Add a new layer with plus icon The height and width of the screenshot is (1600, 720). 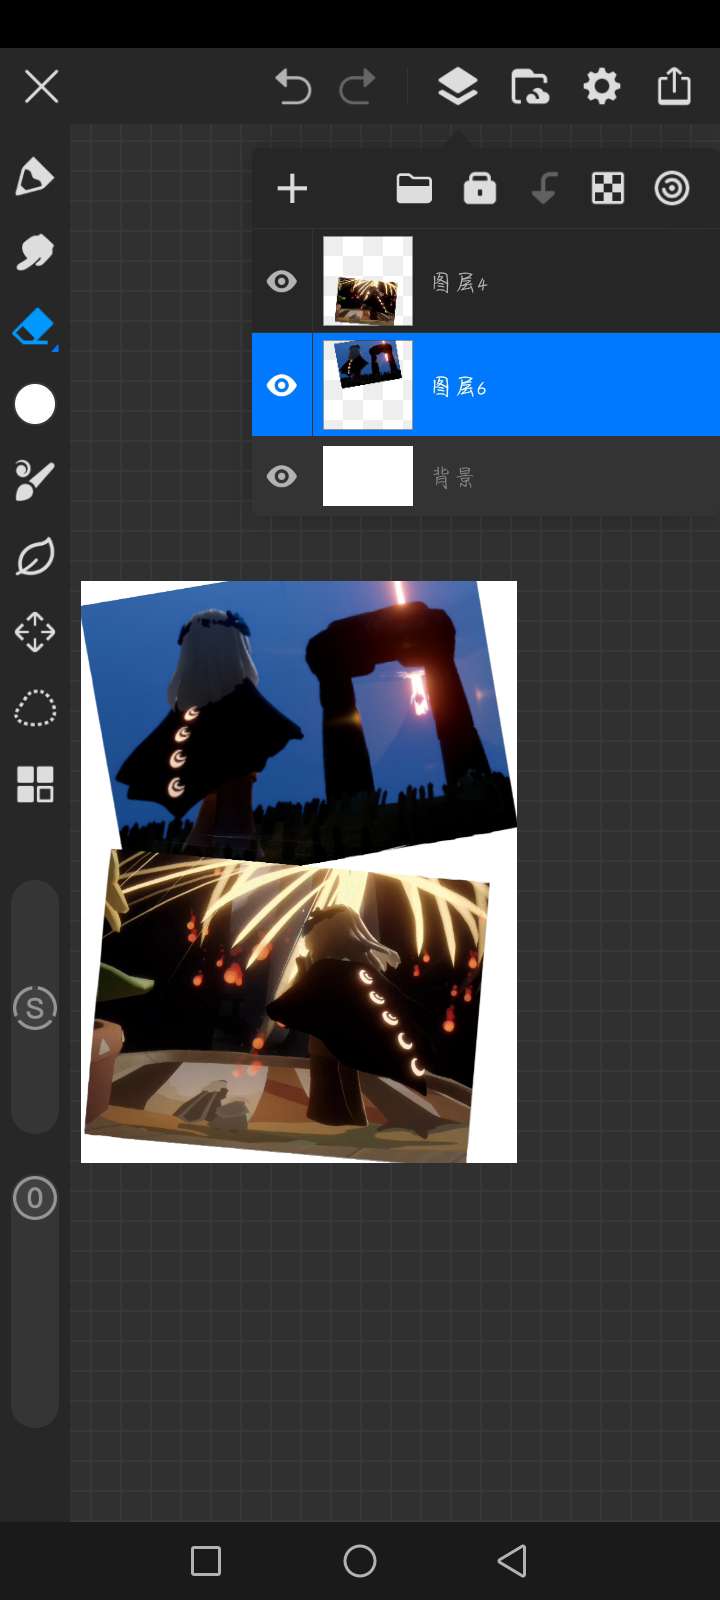click(292, 189)
